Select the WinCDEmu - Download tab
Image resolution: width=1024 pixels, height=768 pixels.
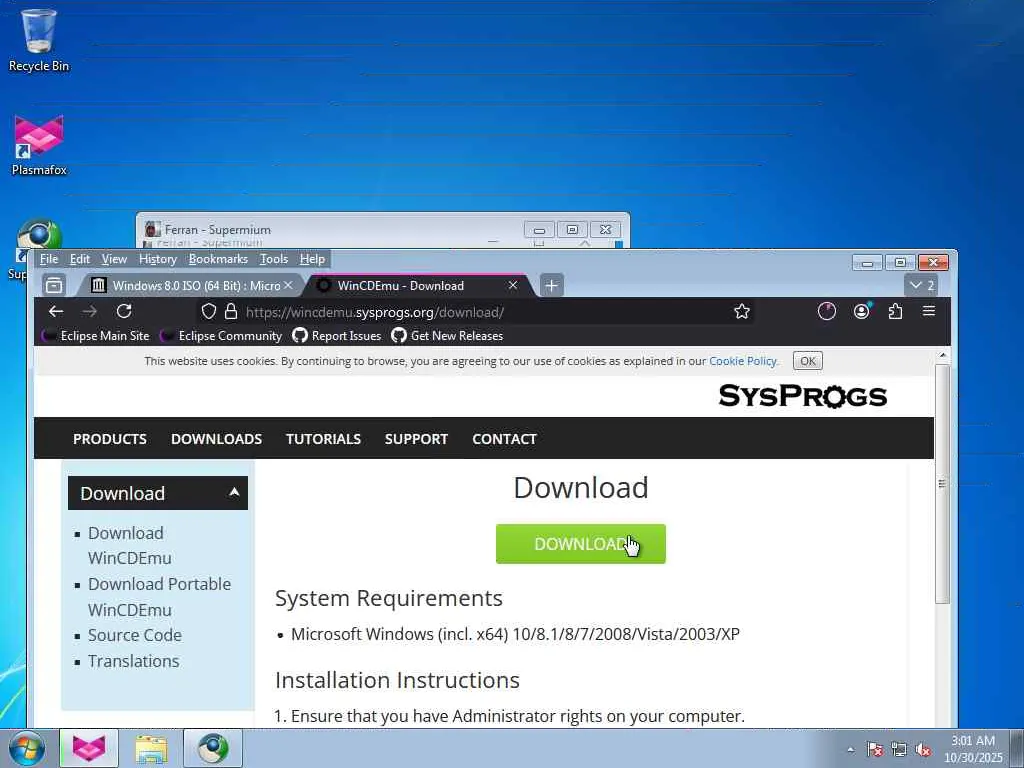click(418, 285)
